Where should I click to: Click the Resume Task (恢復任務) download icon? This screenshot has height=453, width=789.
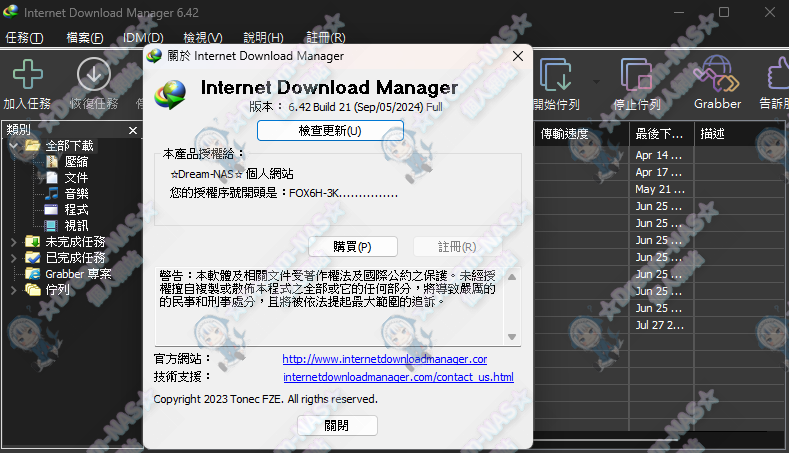click(x=94, y=74)
